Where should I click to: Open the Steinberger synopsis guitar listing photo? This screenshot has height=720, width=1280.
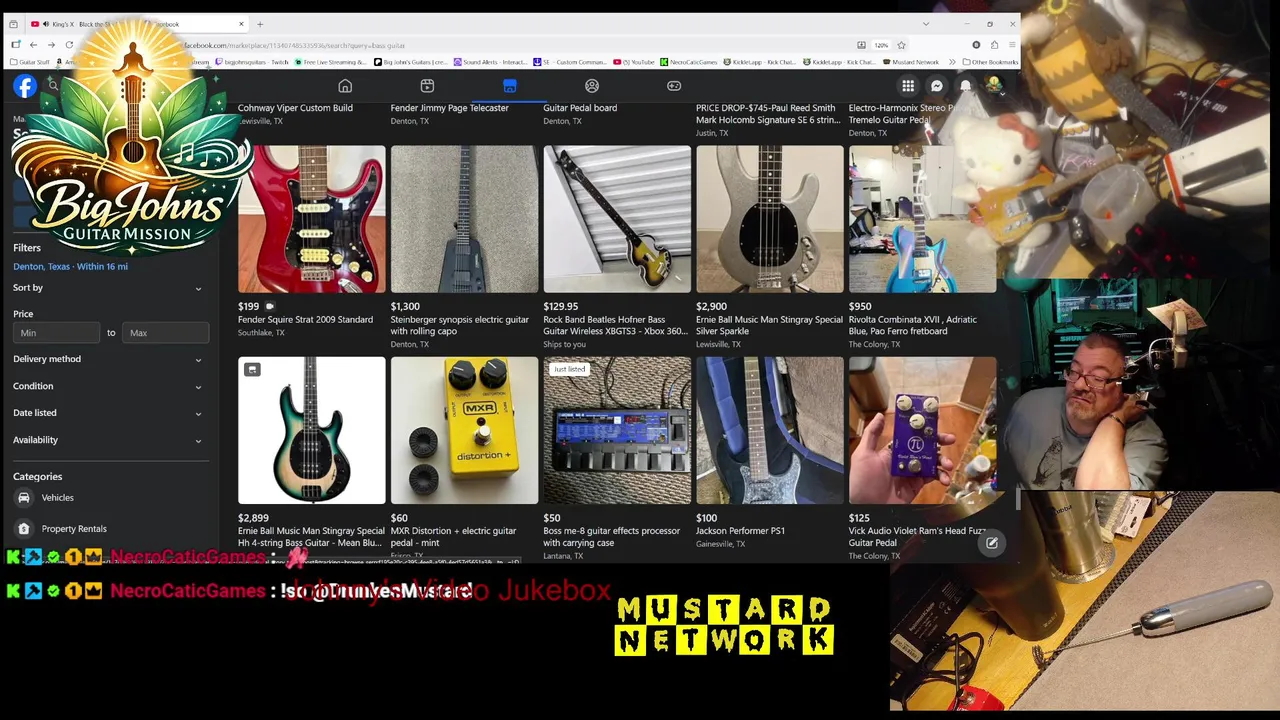pos(465,219)
